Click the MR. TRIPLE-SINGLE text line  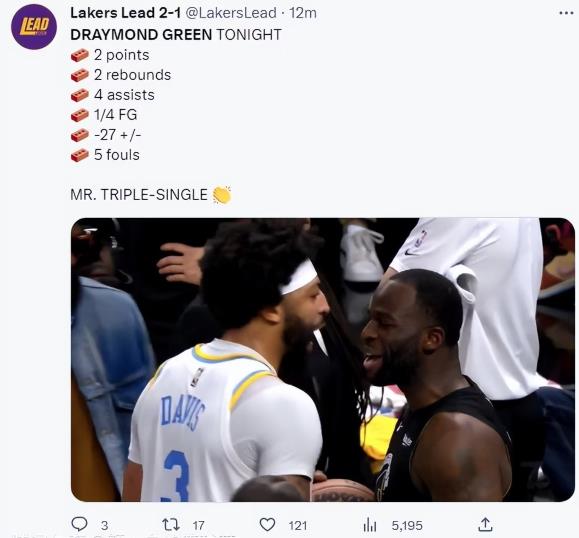139,195
